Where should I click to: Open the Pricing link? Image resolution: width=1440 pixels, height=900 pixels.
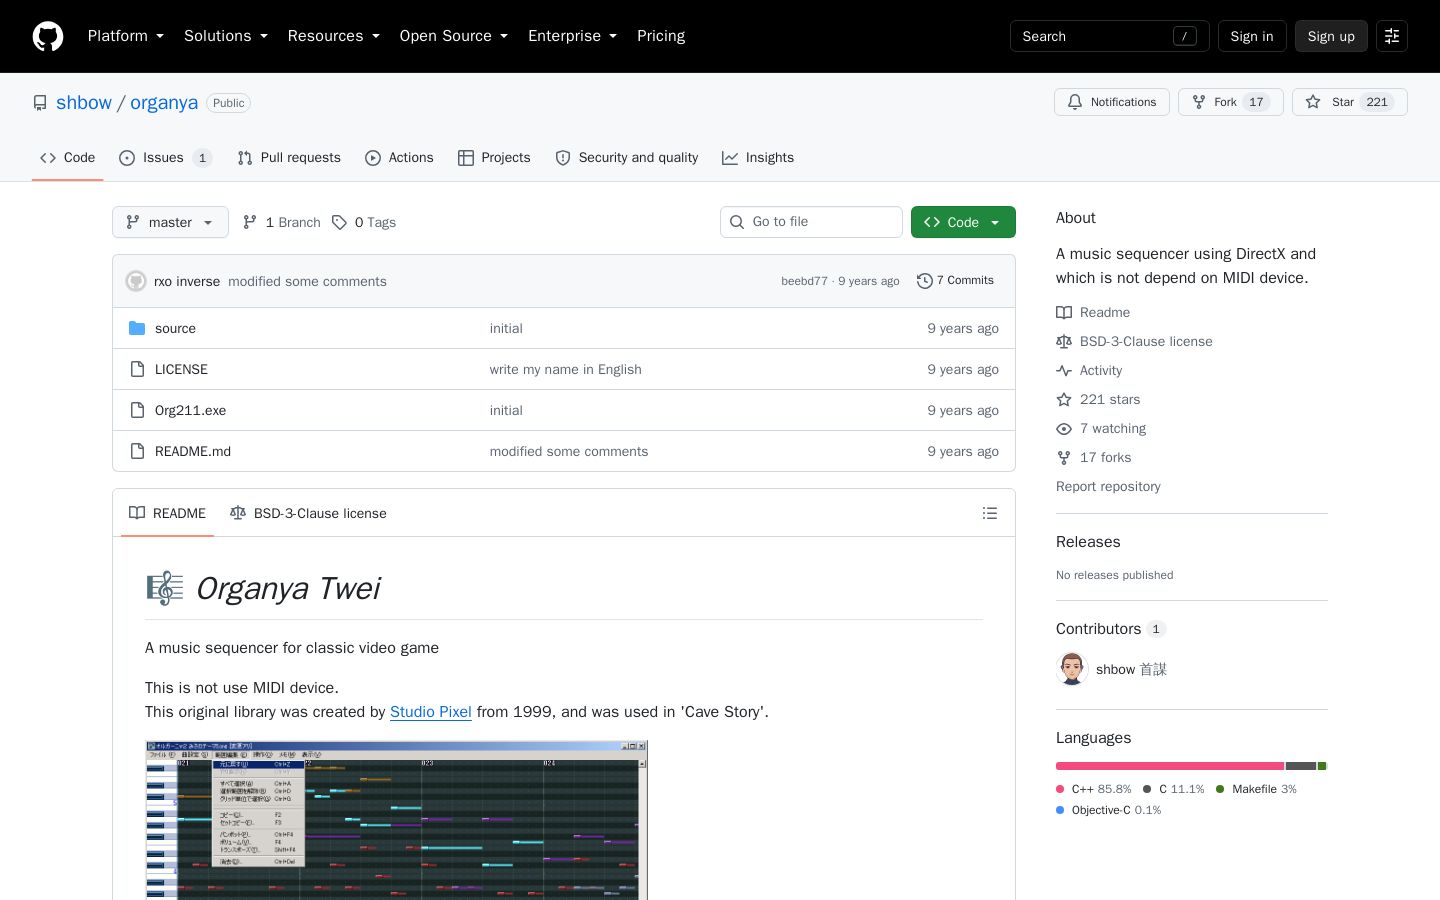click(x=661, y=36)
